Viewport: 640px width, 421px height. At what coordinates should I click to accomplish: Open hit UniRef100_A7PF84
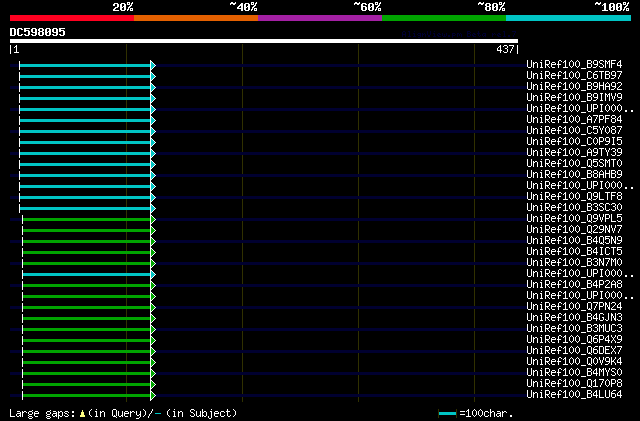pyautogui.click(x=574, y=120)
